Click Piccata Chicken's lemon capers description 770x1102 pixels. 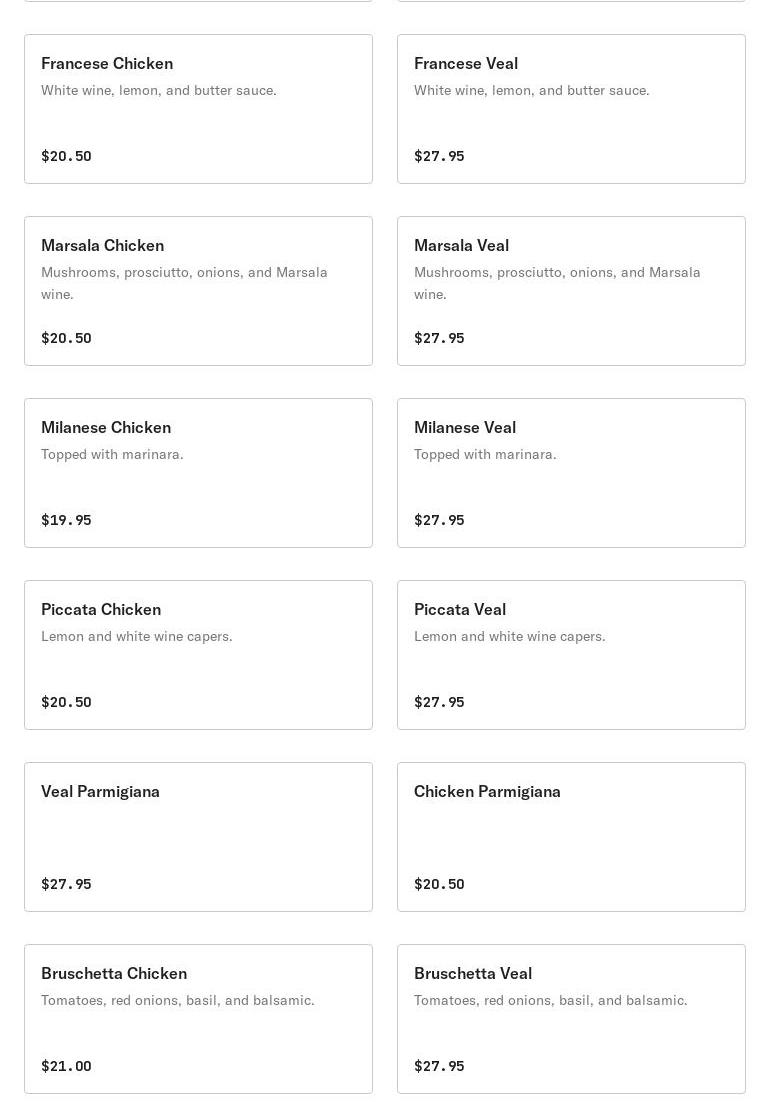[136, 637]
